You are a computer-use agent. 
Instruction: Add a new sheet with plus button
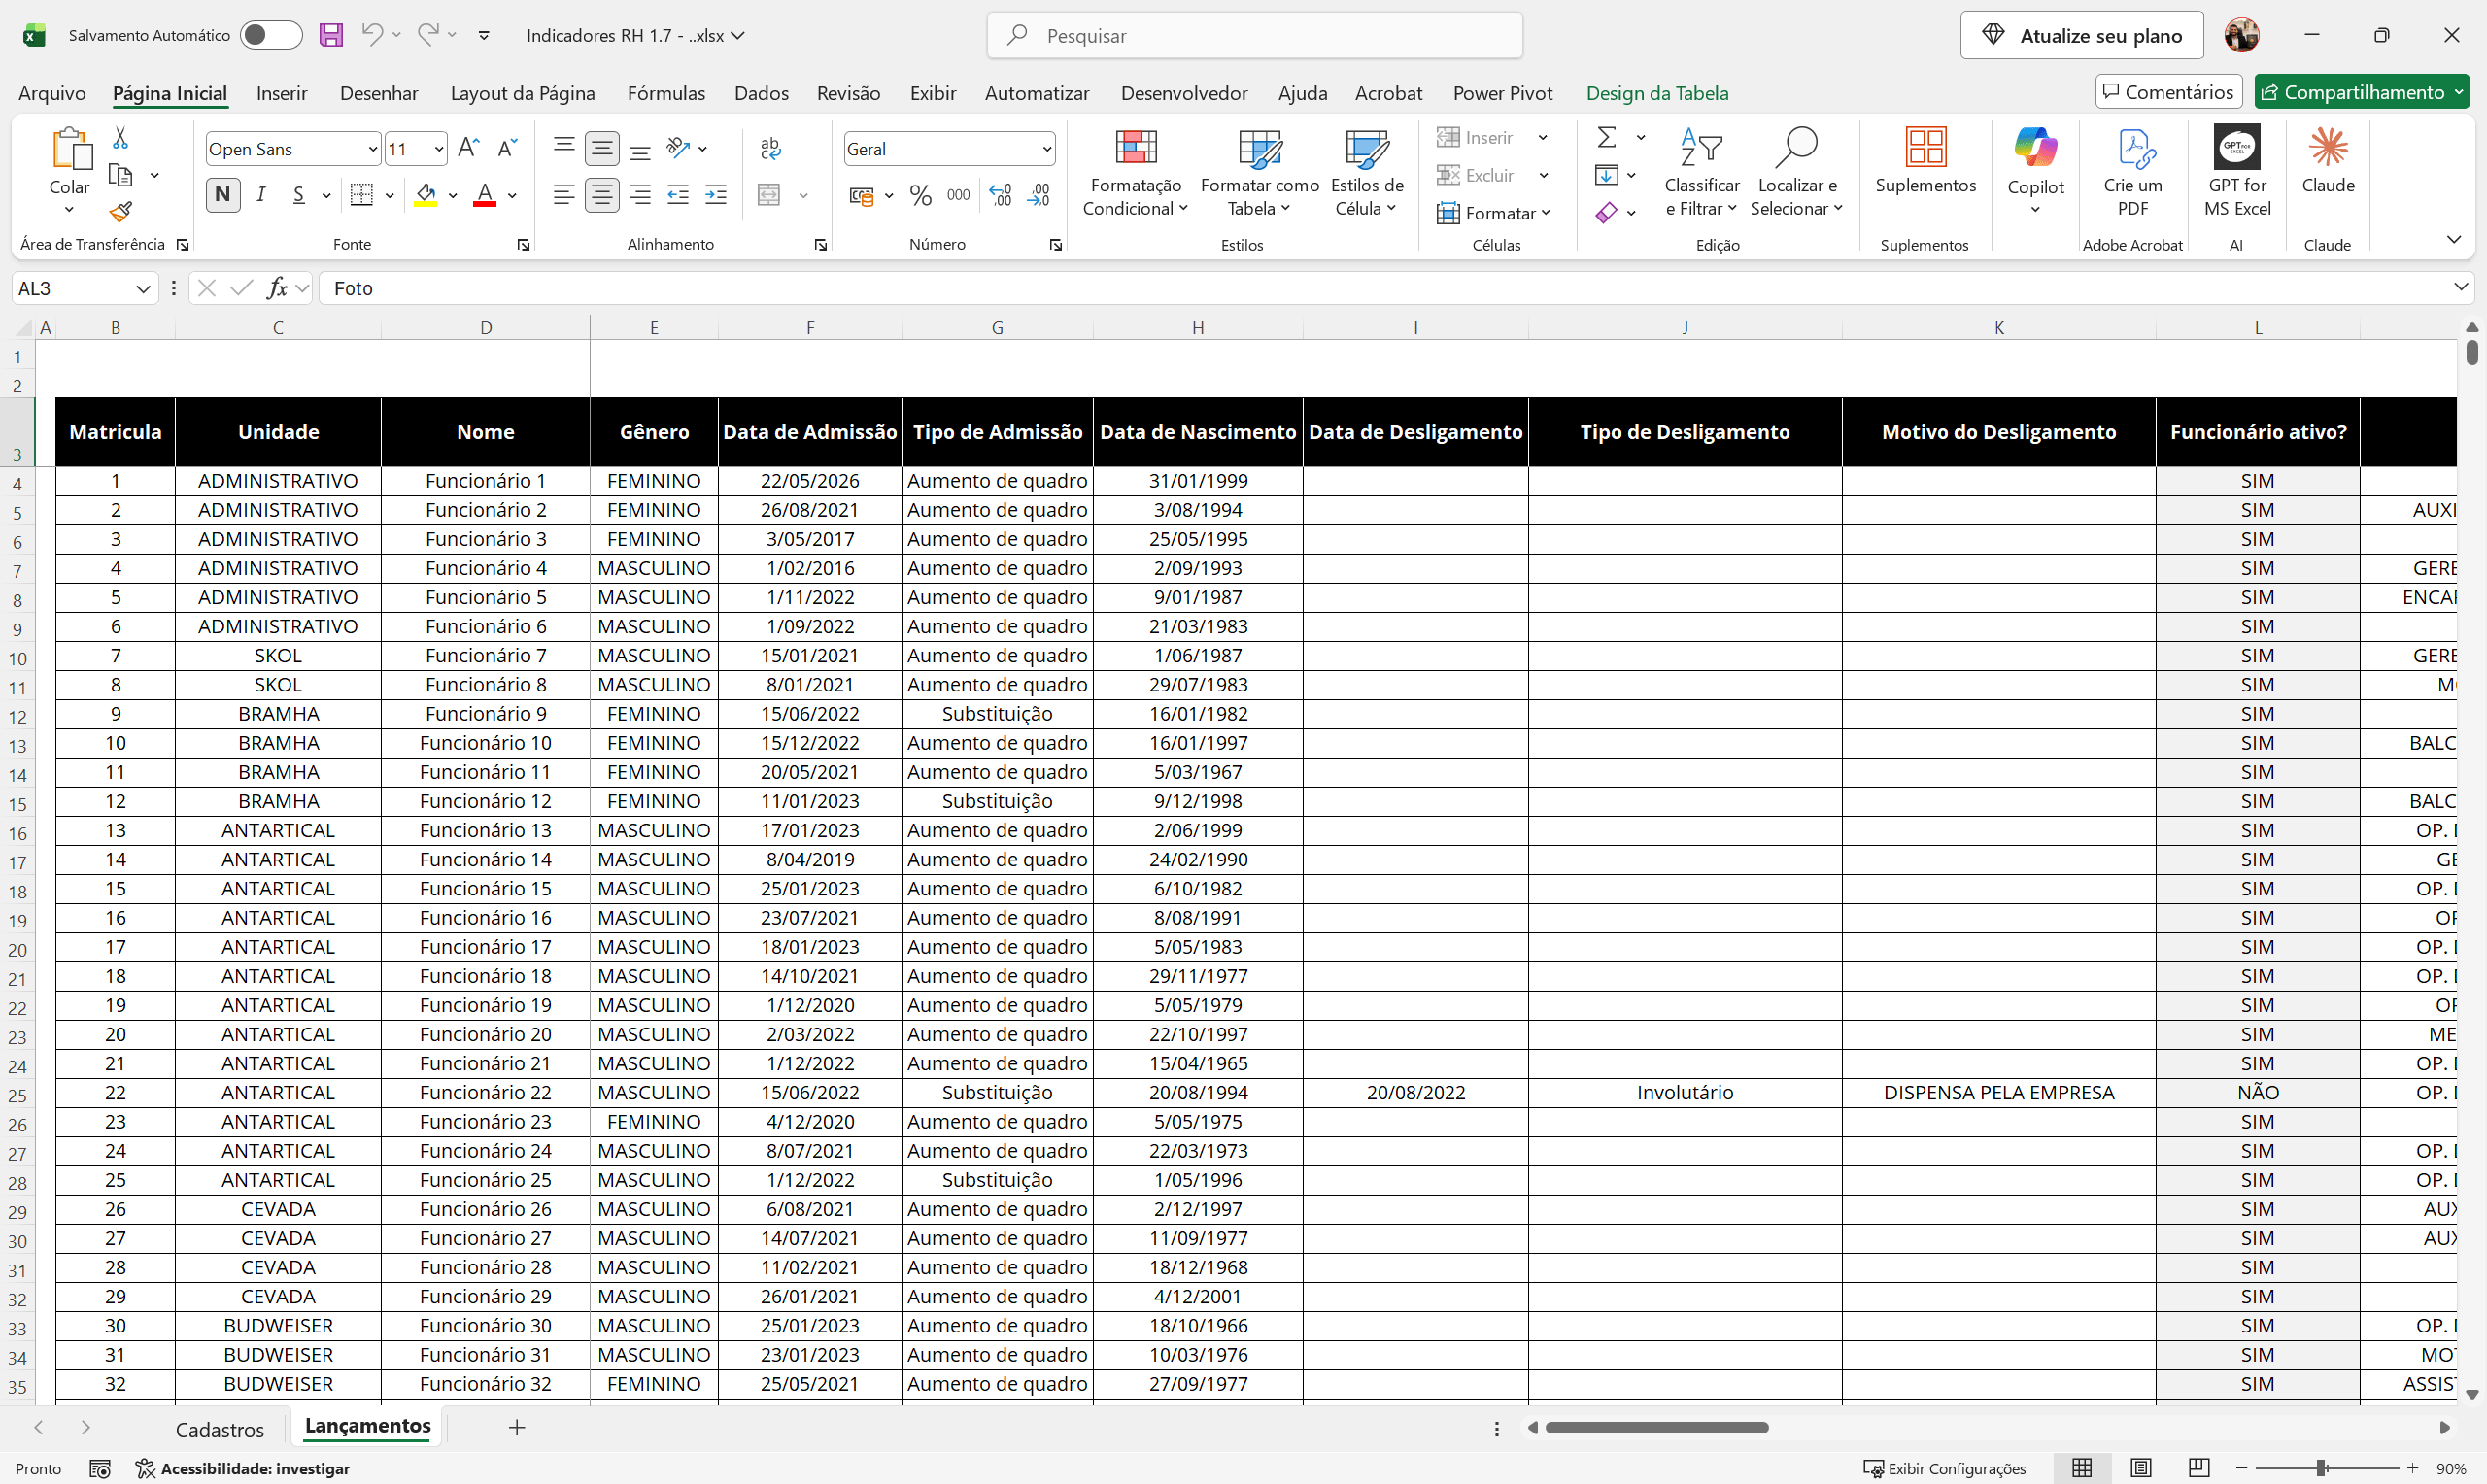516,1427
